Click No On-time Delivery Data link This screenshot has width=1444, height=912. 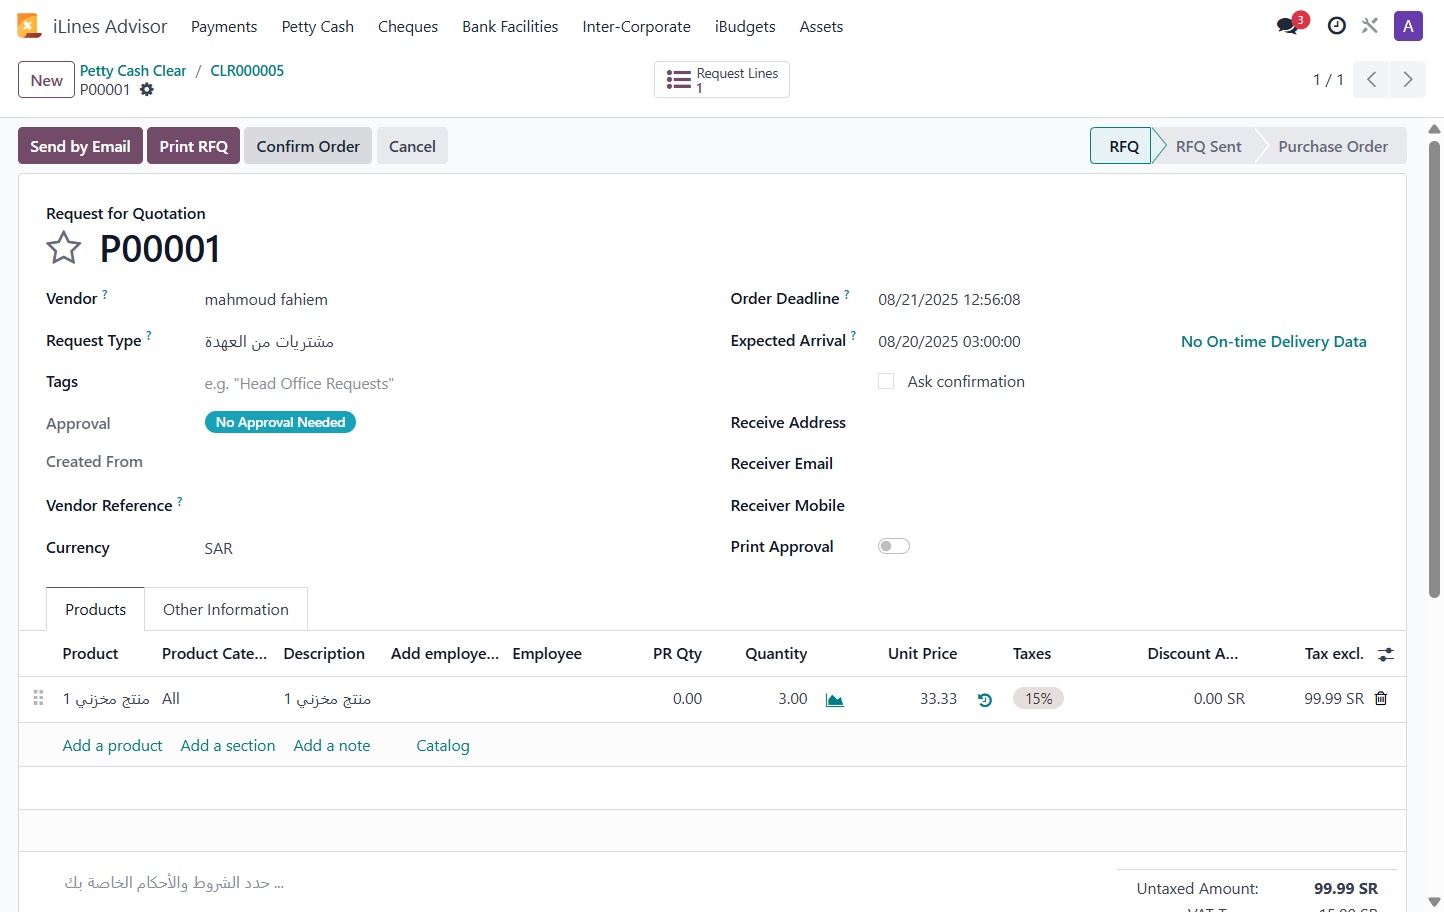[x=1273, y=341]
